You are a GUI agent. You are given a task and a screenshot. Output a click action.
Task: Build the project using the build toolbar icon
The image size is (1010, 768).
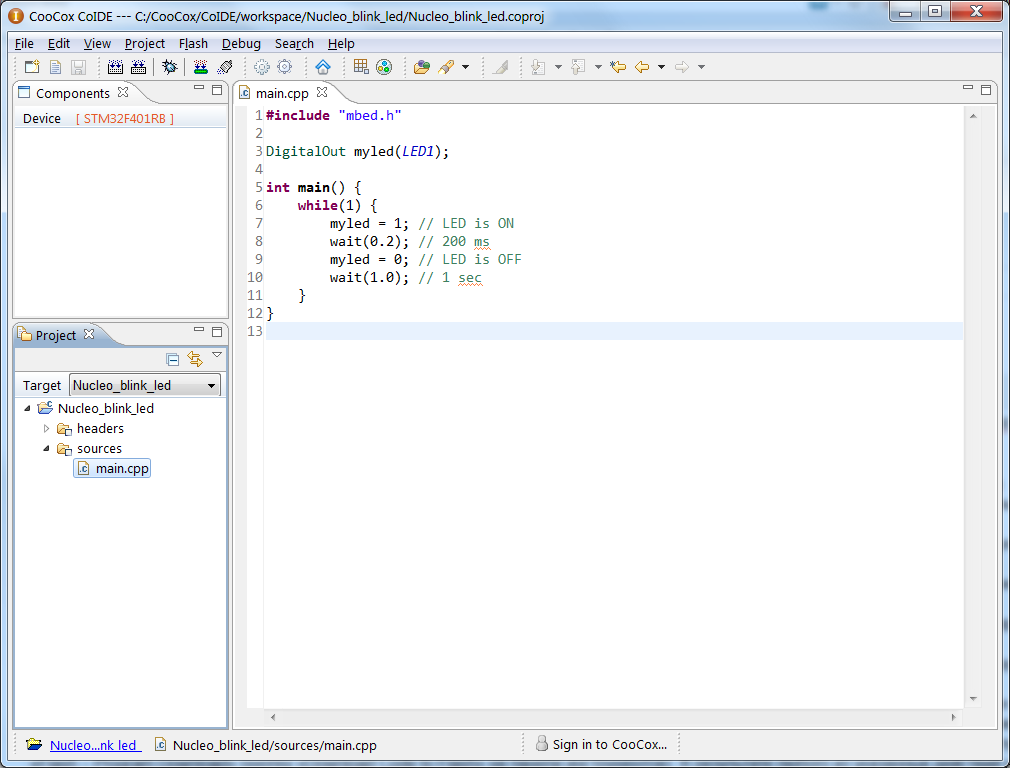coord(117,66)
